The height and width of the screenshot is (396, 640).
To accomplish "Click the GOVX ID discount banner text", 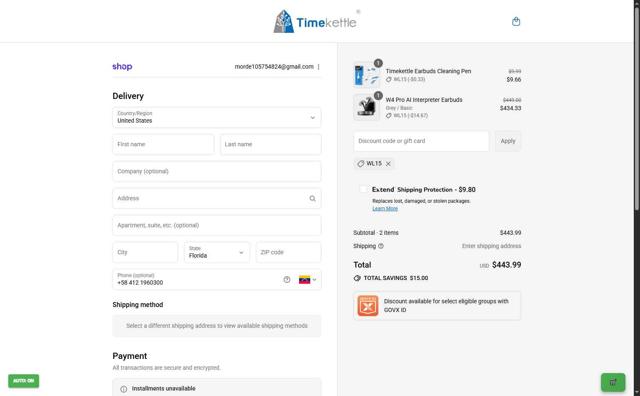I will (x=446, y=306).
